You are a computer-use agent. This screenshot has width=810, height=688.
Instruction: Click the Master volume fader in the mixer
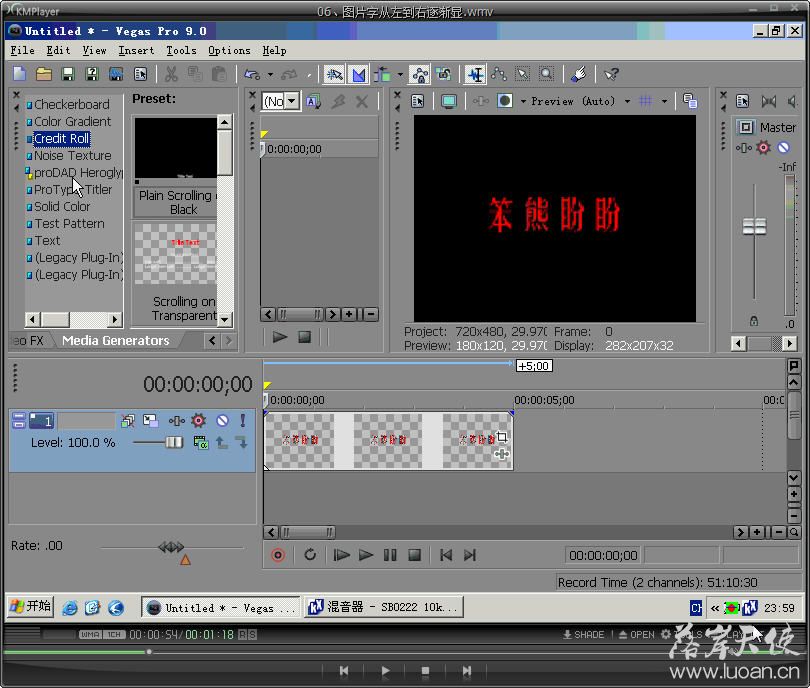point(754,226)
